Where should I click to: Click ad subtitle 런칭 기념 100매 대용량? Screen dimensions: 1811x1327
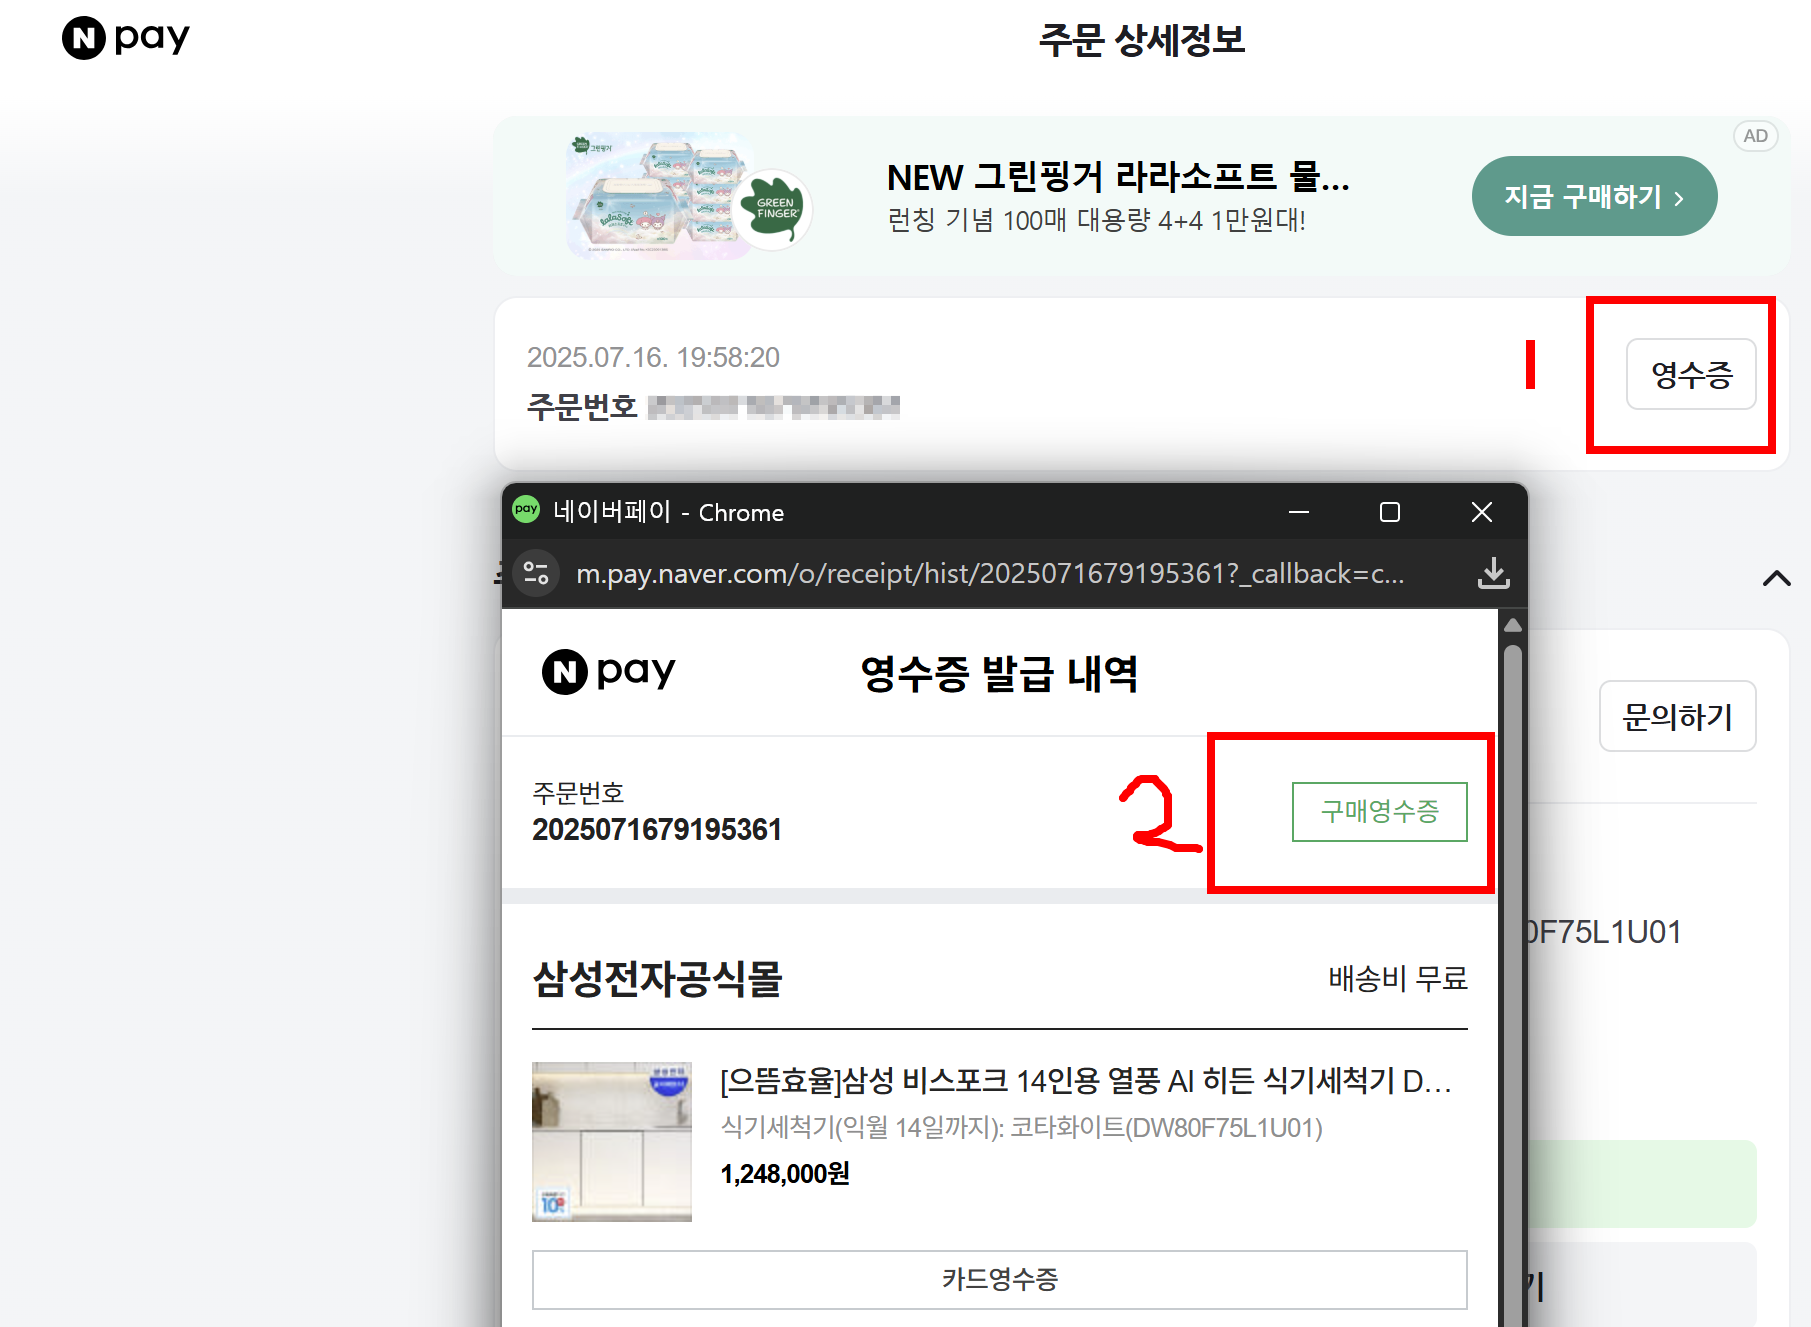[1096, 220]
